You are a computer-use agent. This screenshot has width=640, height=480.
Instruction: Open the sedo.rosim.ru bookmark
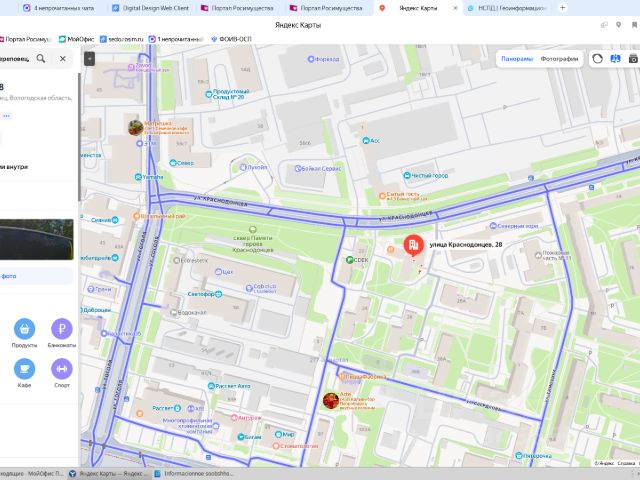pyautogui.click(x=122, y=39)
